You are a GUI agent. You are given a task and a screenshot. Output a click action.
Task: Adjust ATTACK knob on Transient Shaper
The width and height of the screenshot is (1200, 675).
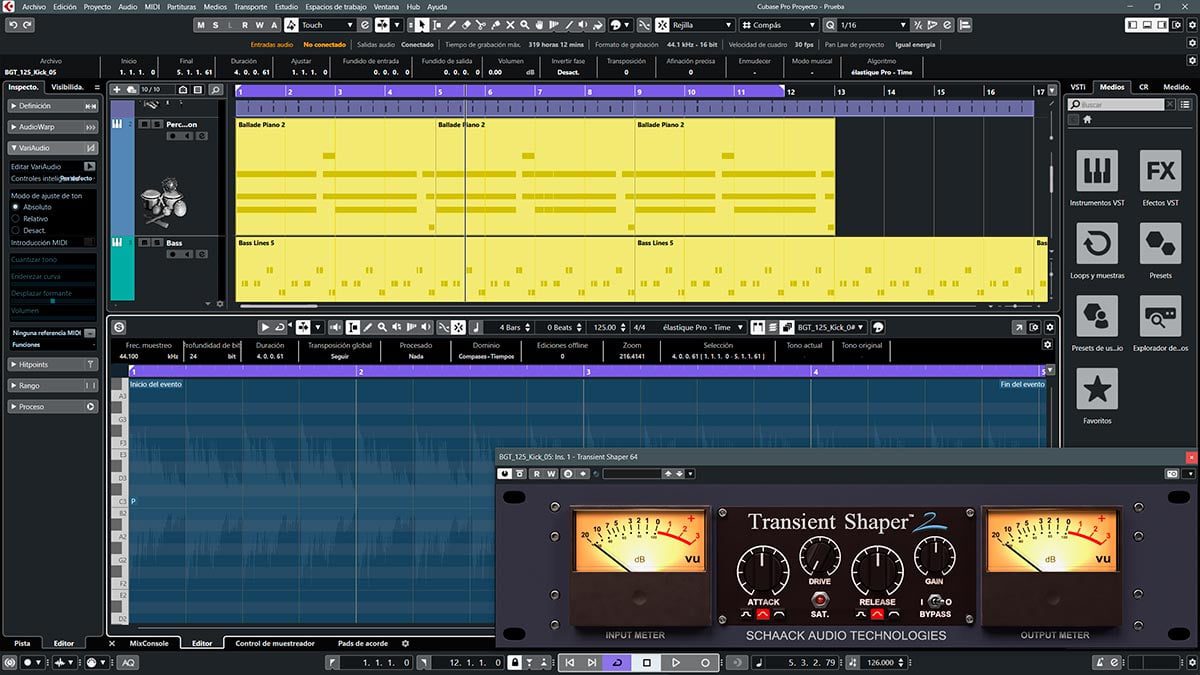(763, 572)
